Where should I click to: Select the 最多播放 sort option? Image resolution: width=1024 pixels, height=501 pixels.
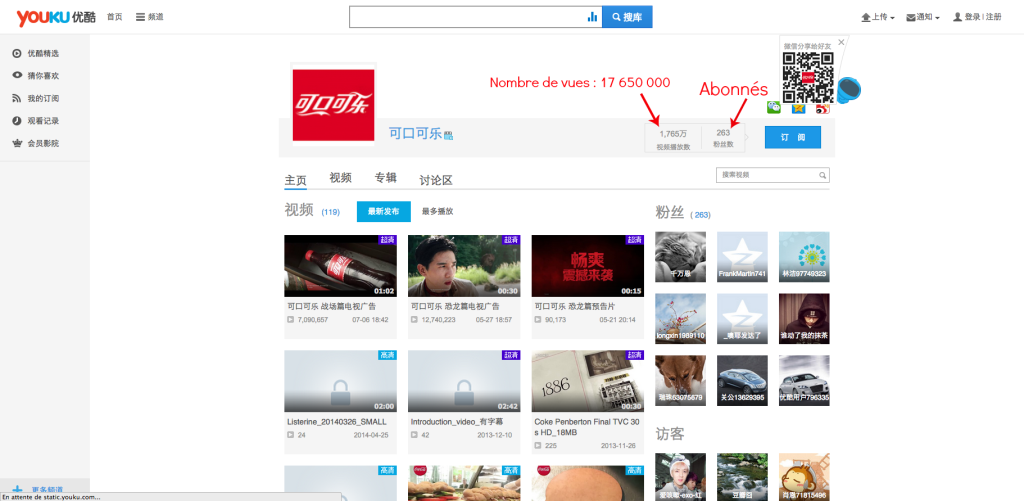pos(437,212)
